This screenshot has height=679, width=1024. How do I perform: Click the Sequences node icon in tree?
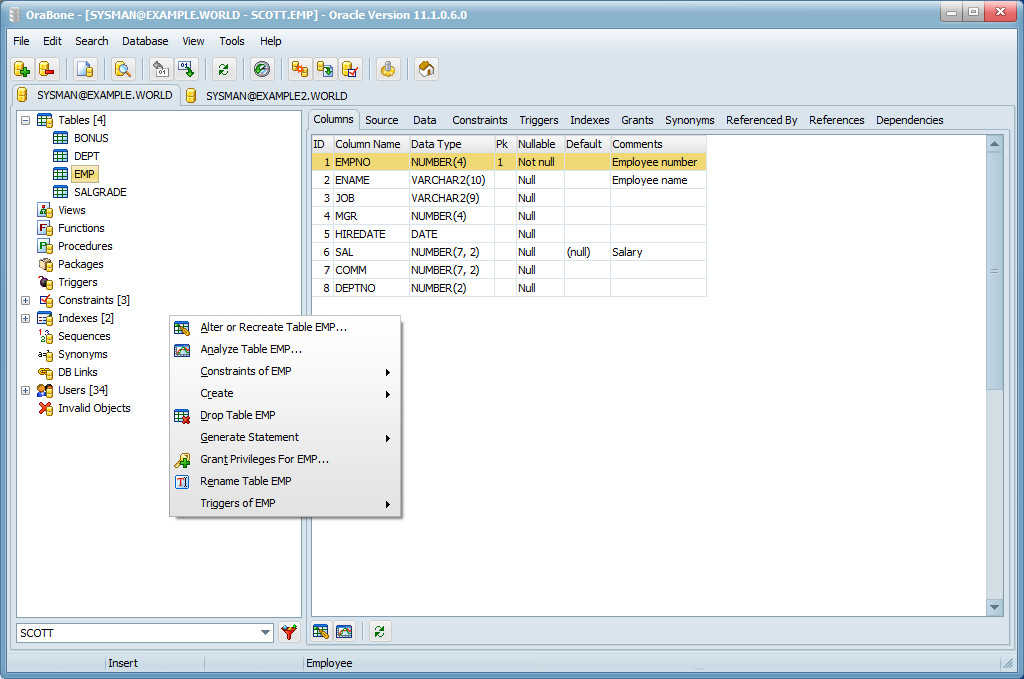coord(45,336)
